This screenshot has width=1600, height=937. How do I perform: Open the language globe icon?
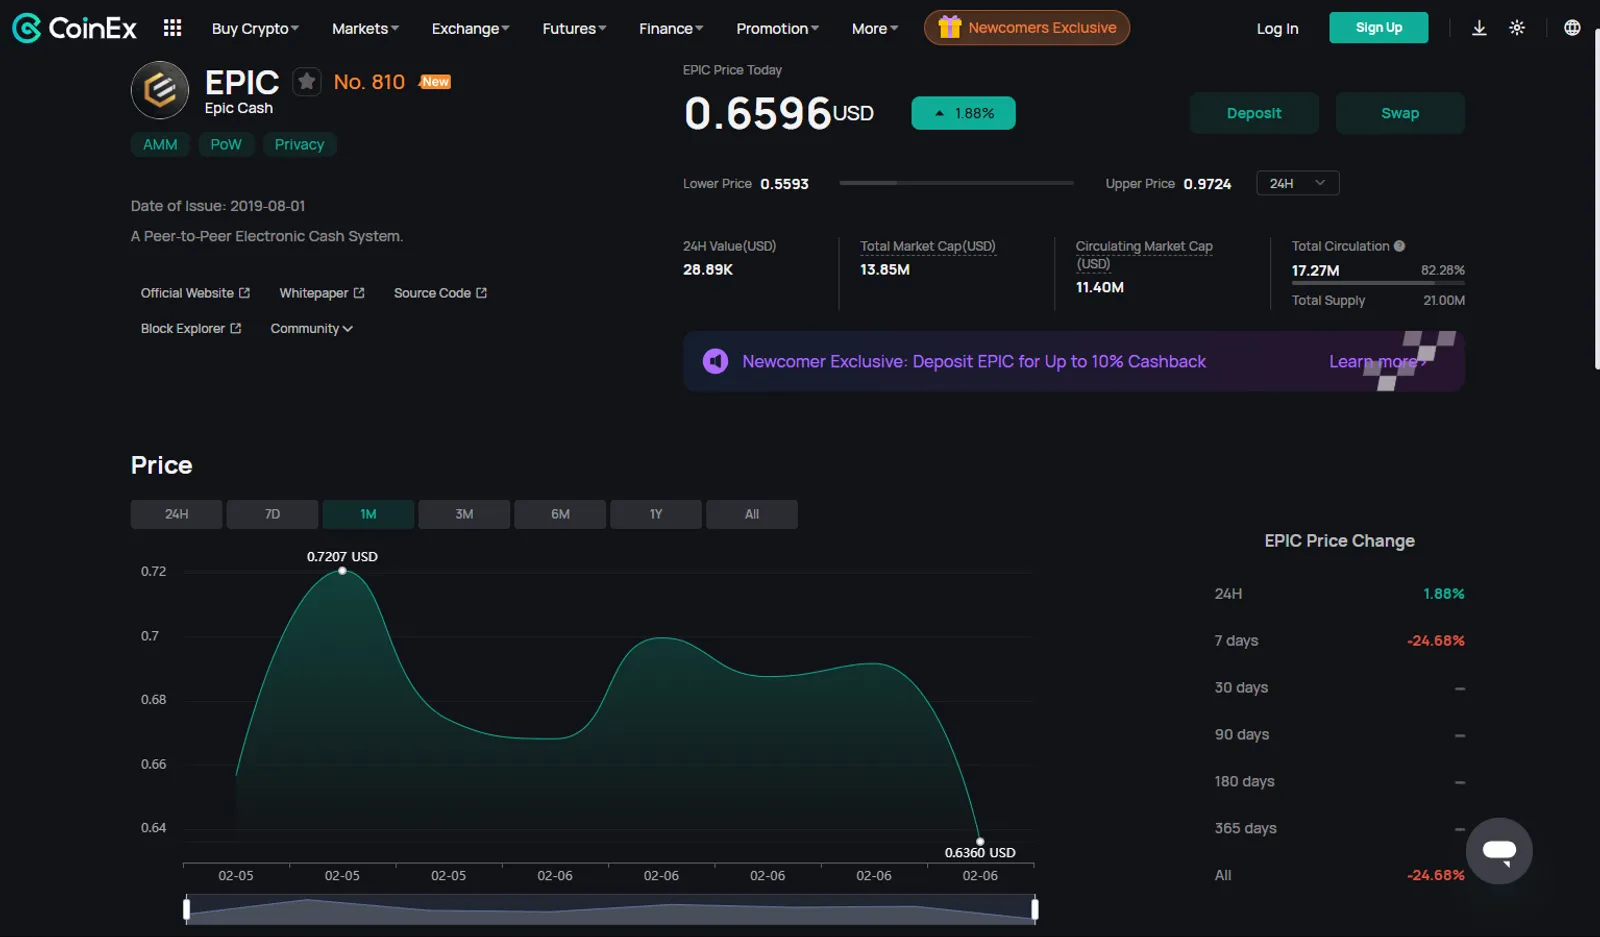pyautogui.click(x=1572, y=28)
